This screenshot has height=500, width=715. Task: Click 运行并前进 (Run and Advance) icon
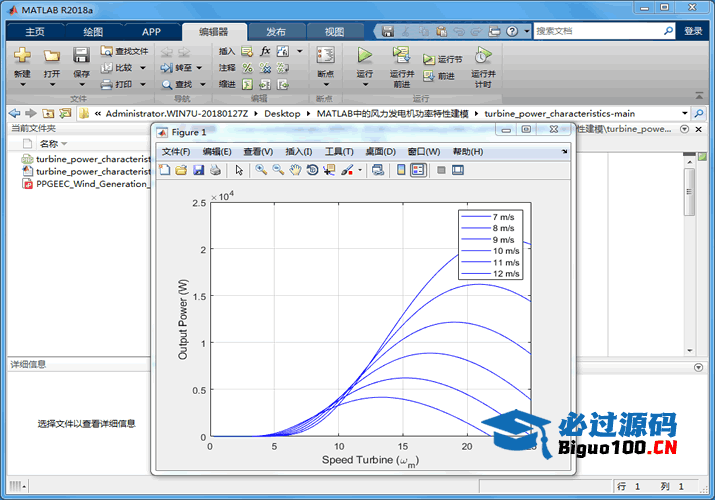tap(401, 55)
